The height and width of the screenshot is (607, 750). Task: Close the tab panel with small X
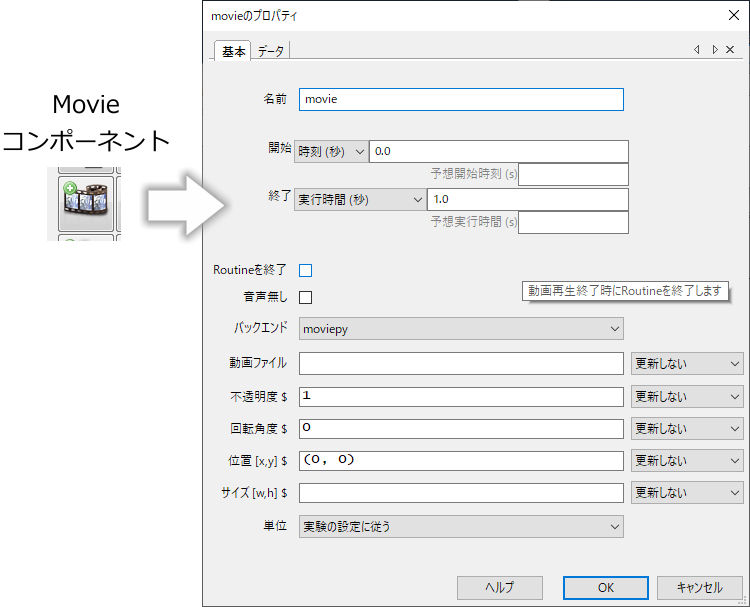click(x=730, y=49)
